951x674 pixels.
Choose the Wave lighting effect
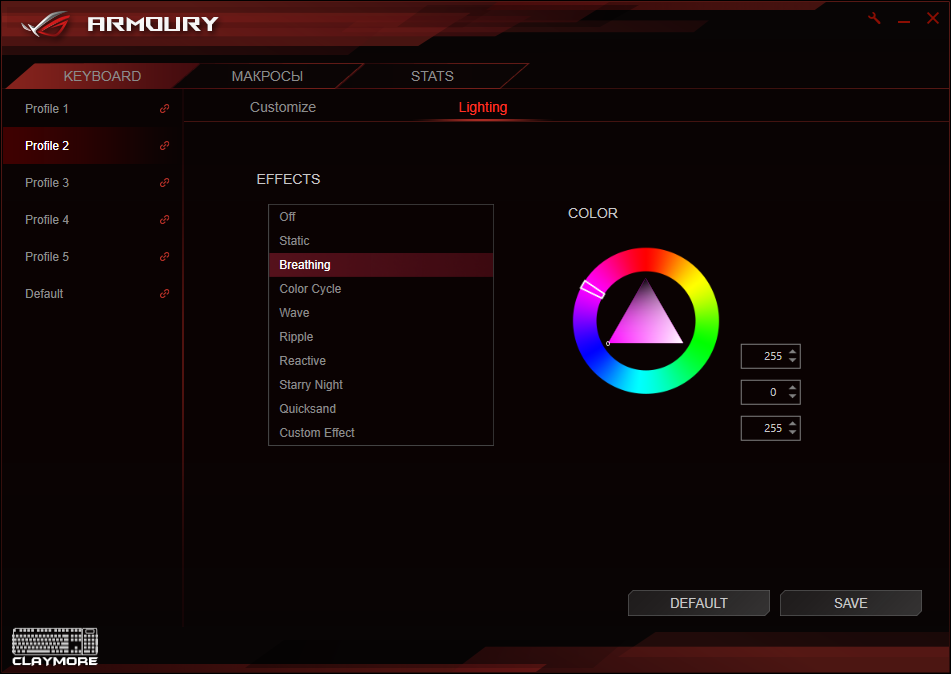point(381,313)
